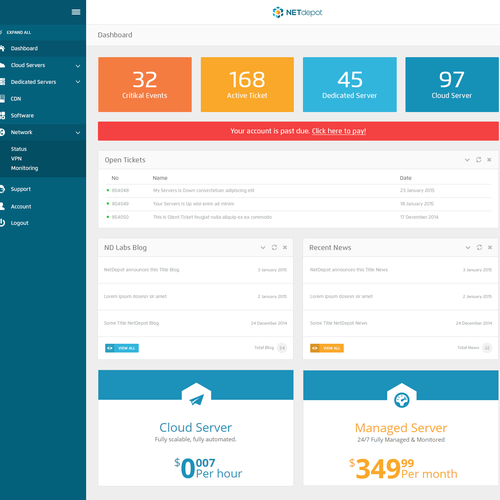Click Expand All in the sidebar
The height and width of the screenshot is (500, 500).
pos(19,32)
